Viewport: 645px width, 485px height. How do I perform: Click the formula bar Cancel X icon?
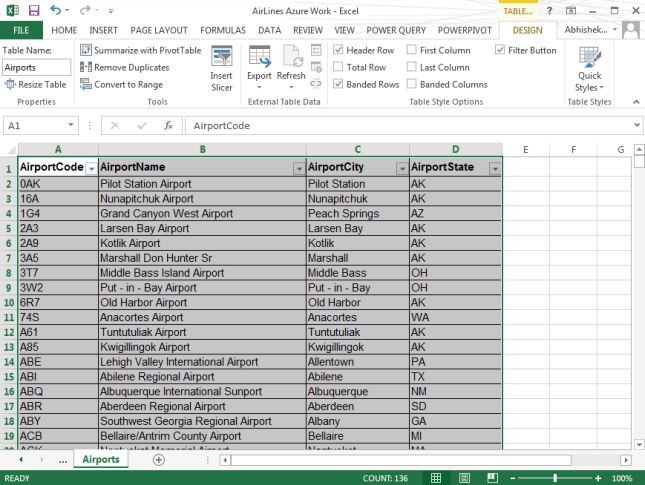(x=115, y=125)
